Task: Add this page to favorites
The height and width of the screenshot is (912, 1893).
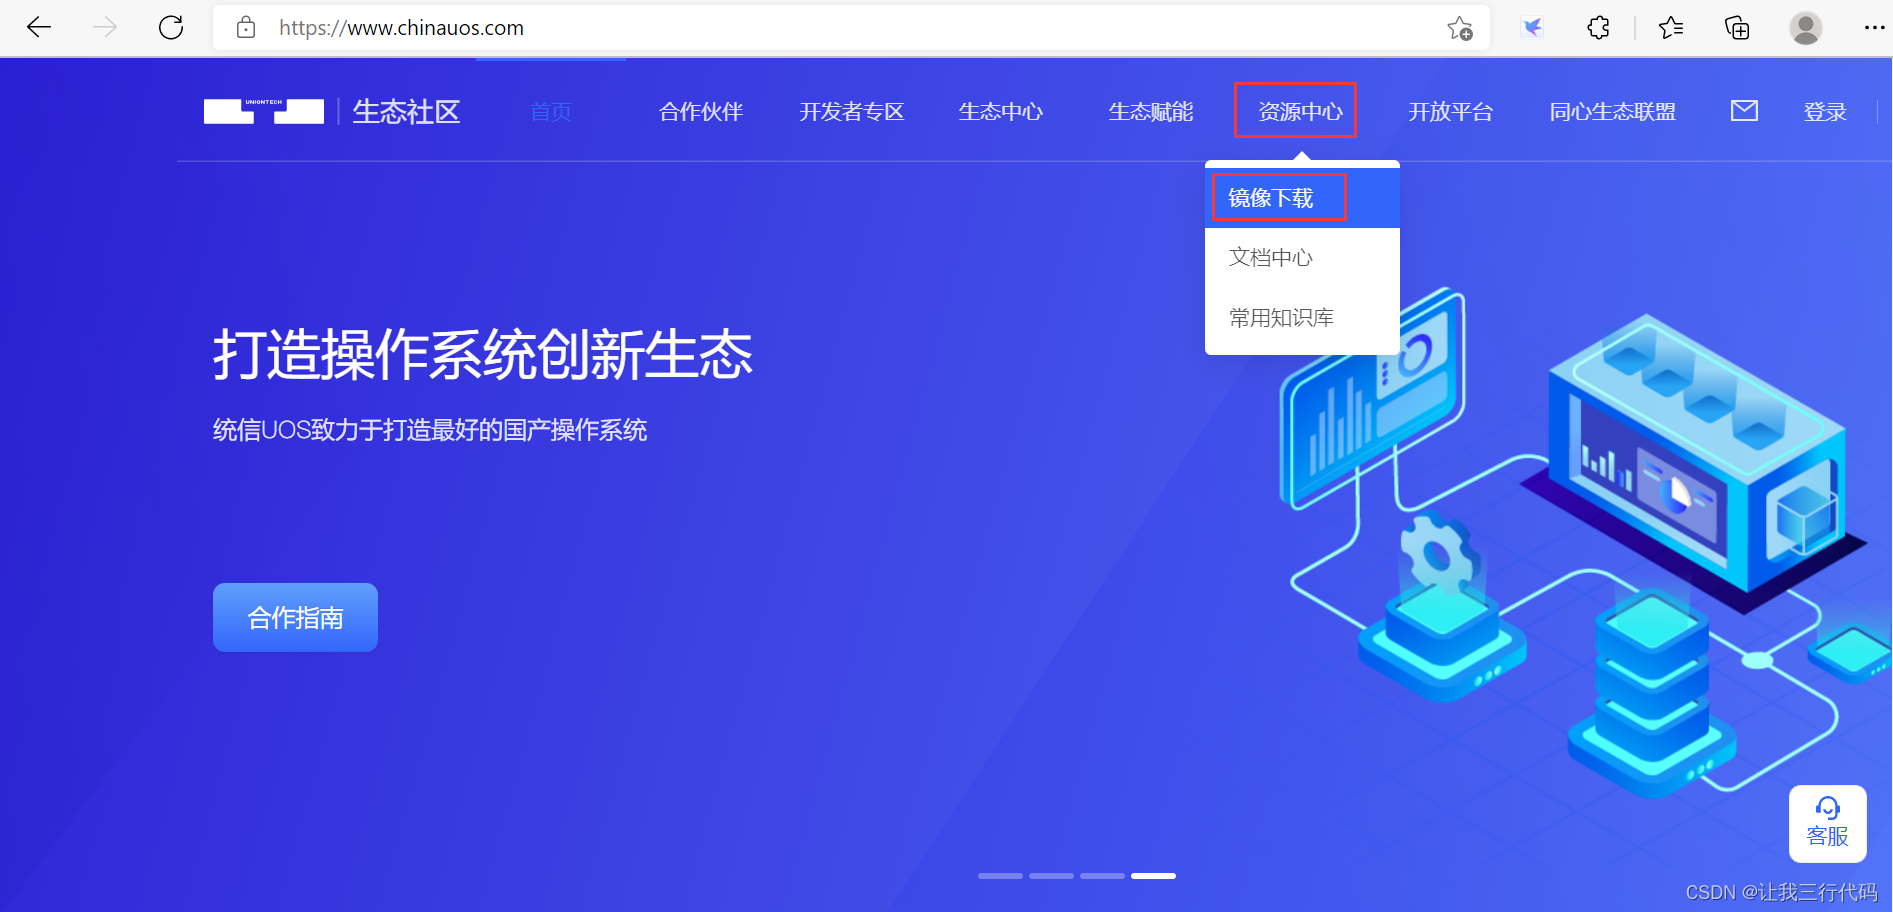Action: (1460, 28)
